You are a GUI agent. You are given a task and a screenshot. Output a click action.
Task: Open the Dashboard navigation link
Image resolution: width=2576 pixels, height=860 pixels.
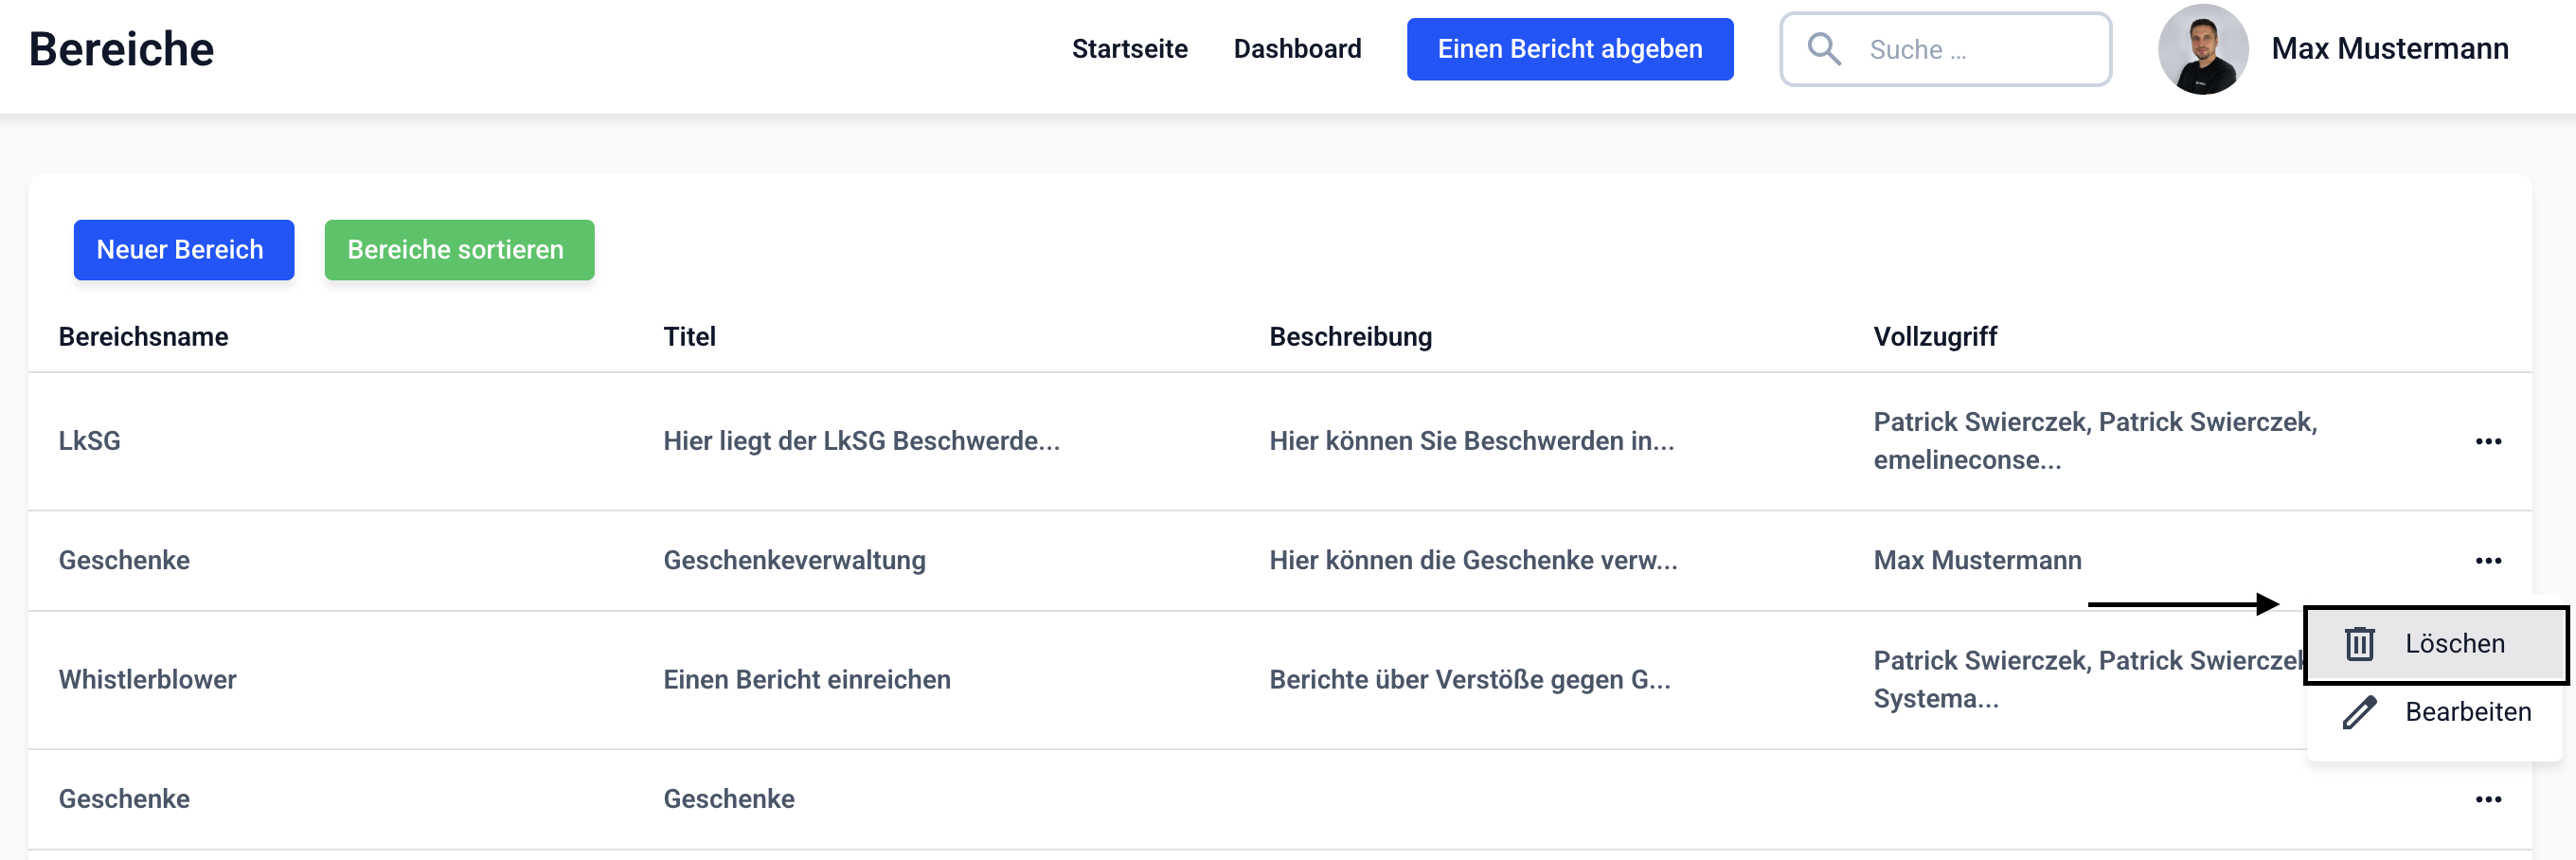(1296, 49)
